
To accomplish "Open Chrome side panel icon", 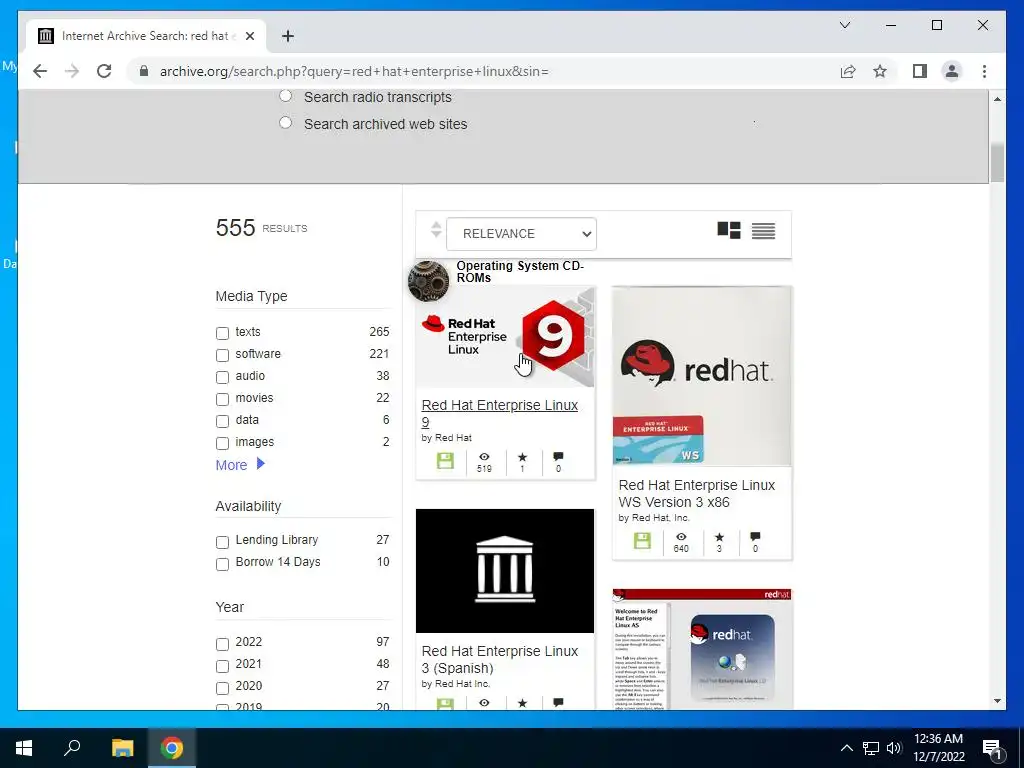I will pos(920,71).
